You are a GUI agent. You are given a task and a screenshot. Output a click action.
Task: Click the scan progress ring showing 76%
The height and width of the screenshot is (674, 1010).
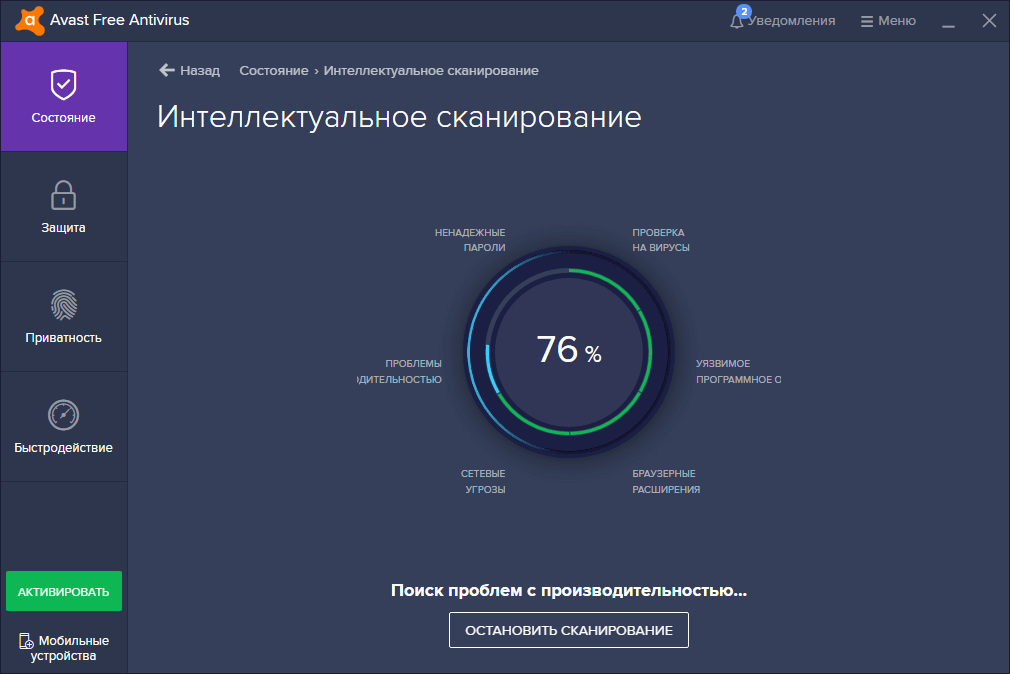pyautogui.click(x=568, y=352)
